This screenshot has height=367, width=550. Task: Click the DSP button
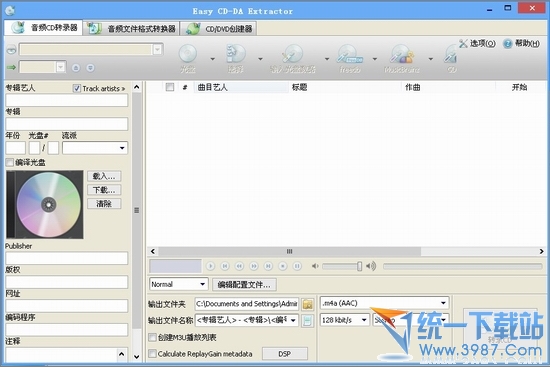click(x=285, y=354)
